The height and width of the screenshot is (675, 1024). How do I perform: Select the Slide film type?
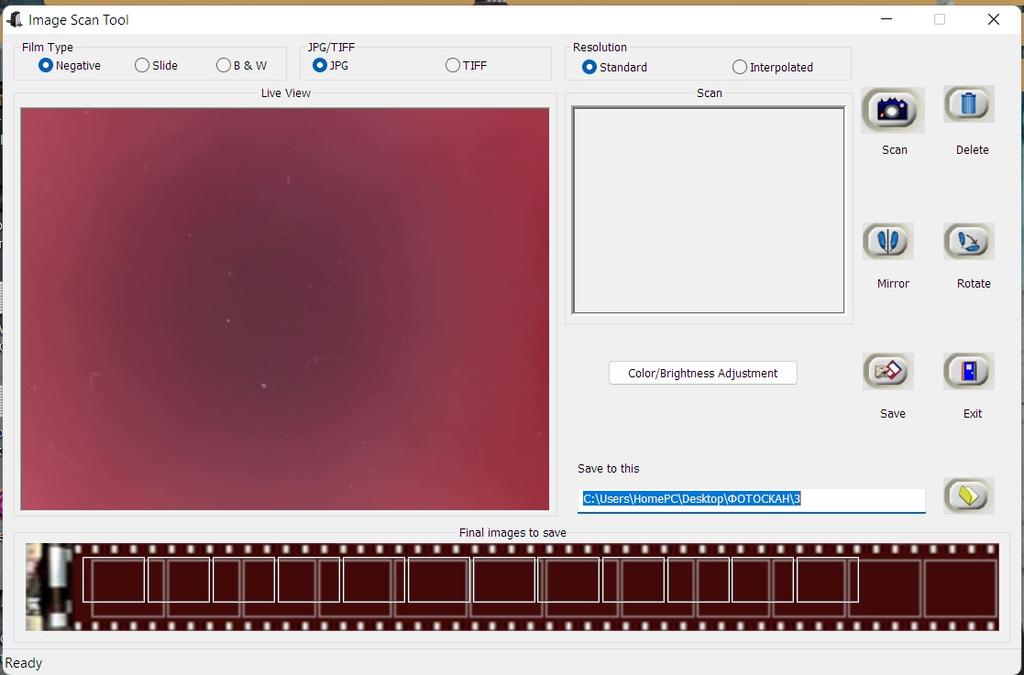coord(142,65)
